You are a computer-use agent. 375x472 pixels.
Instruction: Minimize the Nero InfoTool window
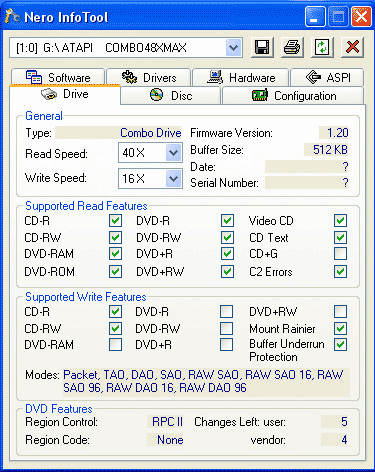(315, 16)
